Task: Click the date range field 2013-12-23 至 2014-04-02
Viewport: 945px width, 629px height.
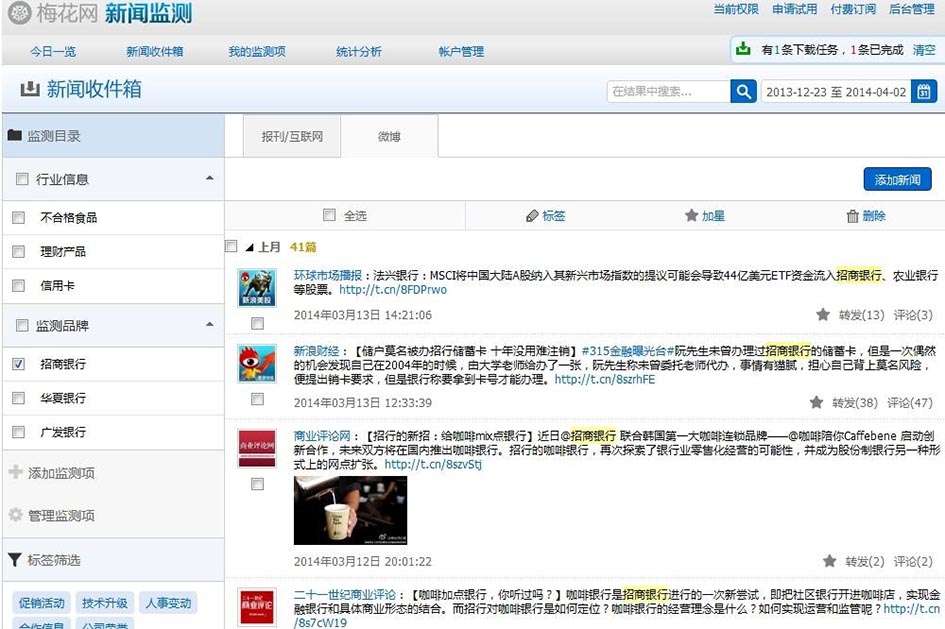Action: [836, 92]
